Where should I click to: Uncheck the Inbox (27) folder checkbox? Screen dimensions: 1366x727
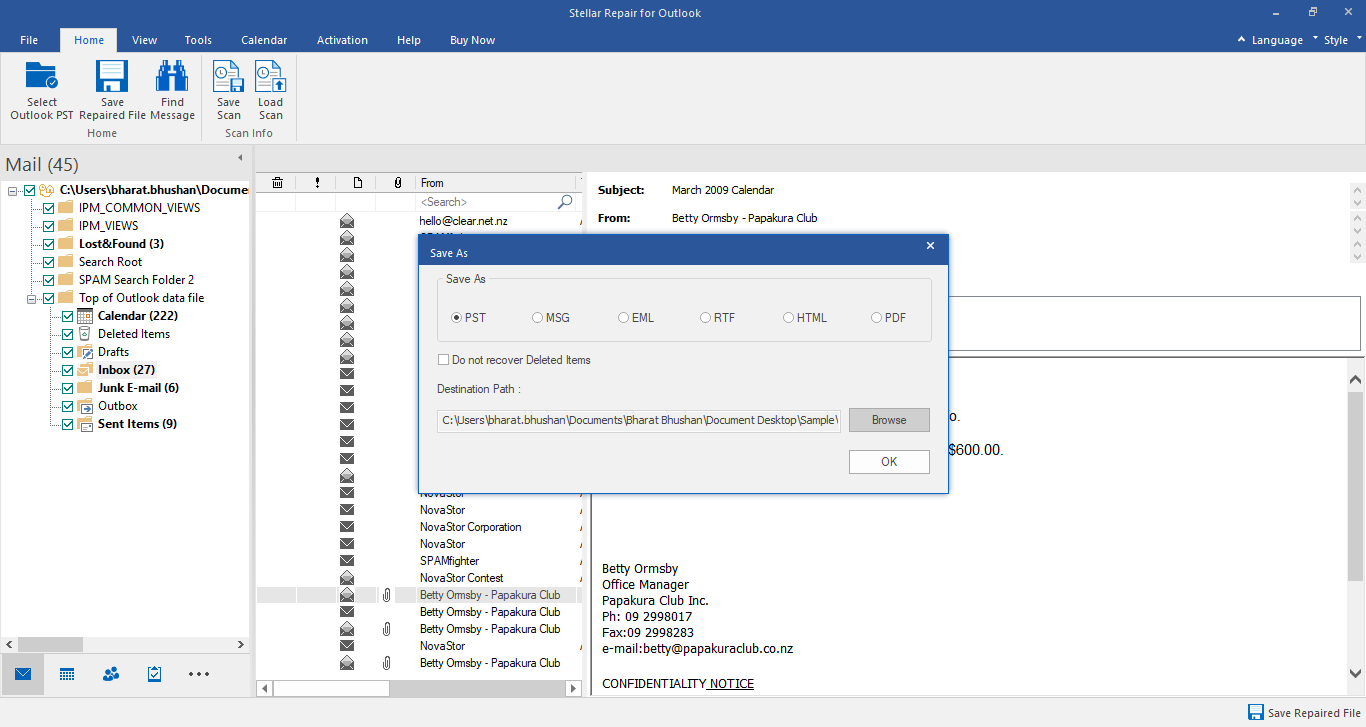coord(68,370)
